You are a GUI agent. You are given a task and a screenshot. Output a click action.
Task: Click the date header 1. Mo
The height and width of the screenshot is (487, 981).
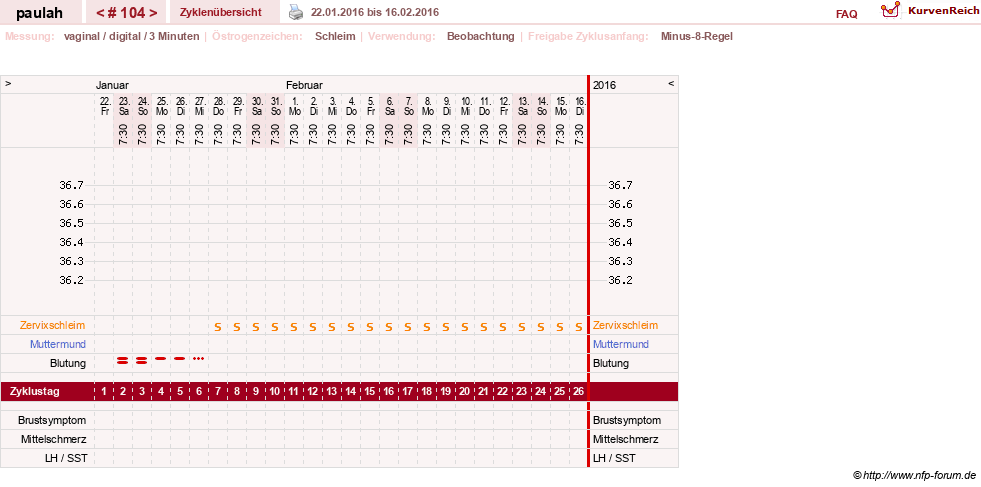[x=294, y=106]
